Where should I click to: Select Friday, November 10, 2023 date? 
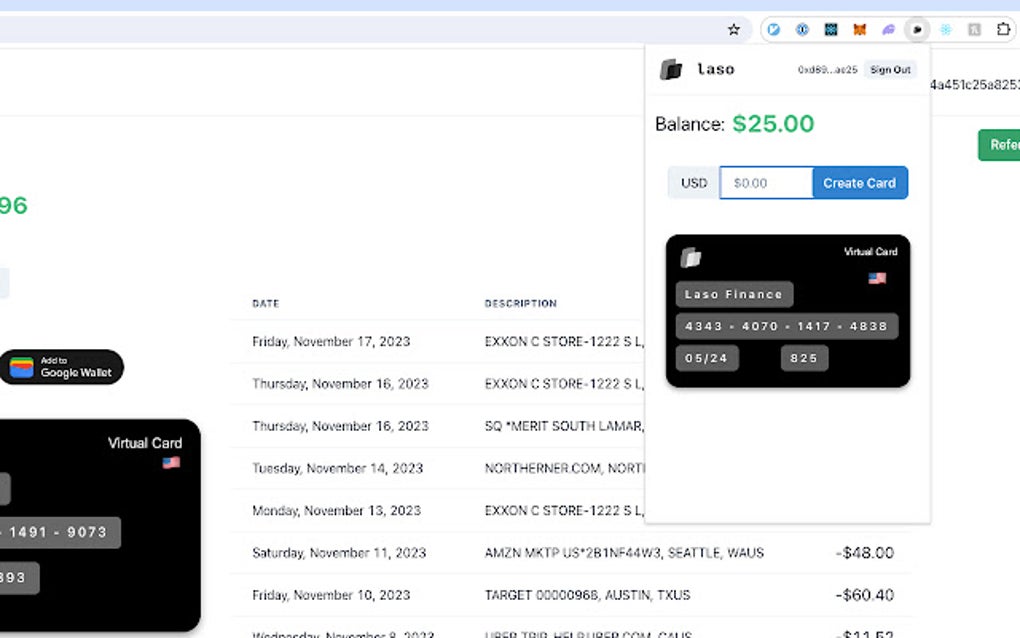(x=331, y=595)
